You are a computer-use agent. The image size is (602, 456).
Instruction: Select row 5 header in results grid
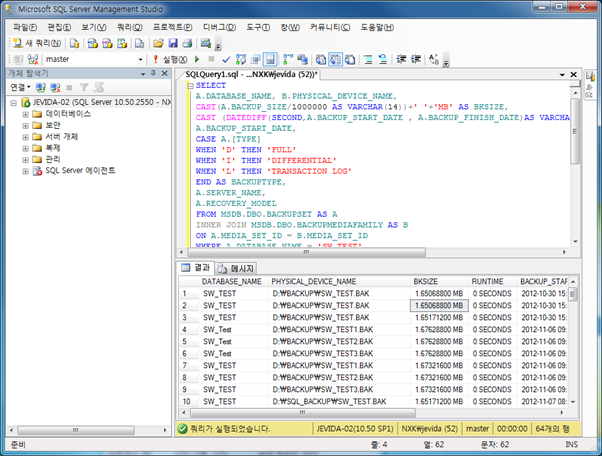[x=189, y=341]
